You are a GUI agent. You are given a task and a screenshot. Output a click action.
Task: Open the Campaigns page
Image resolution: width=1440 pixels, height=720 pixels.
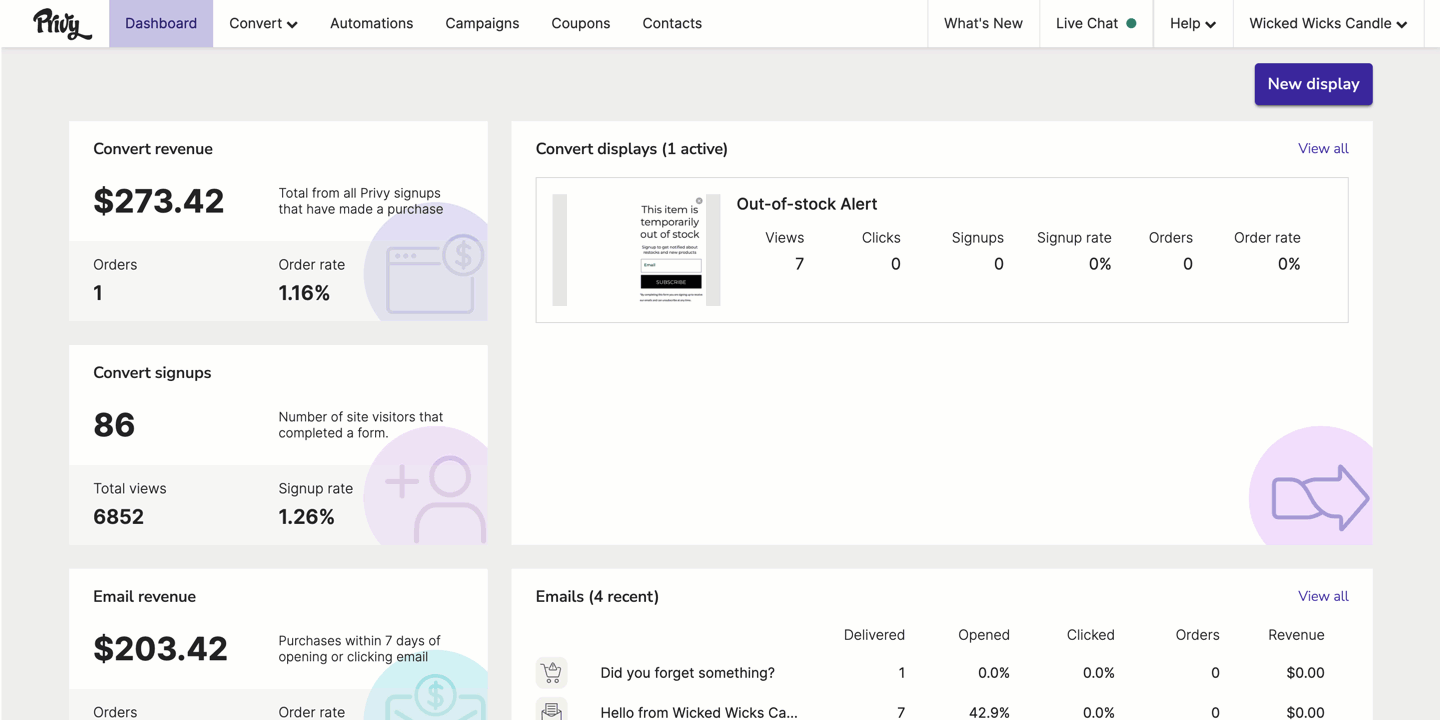482,23
